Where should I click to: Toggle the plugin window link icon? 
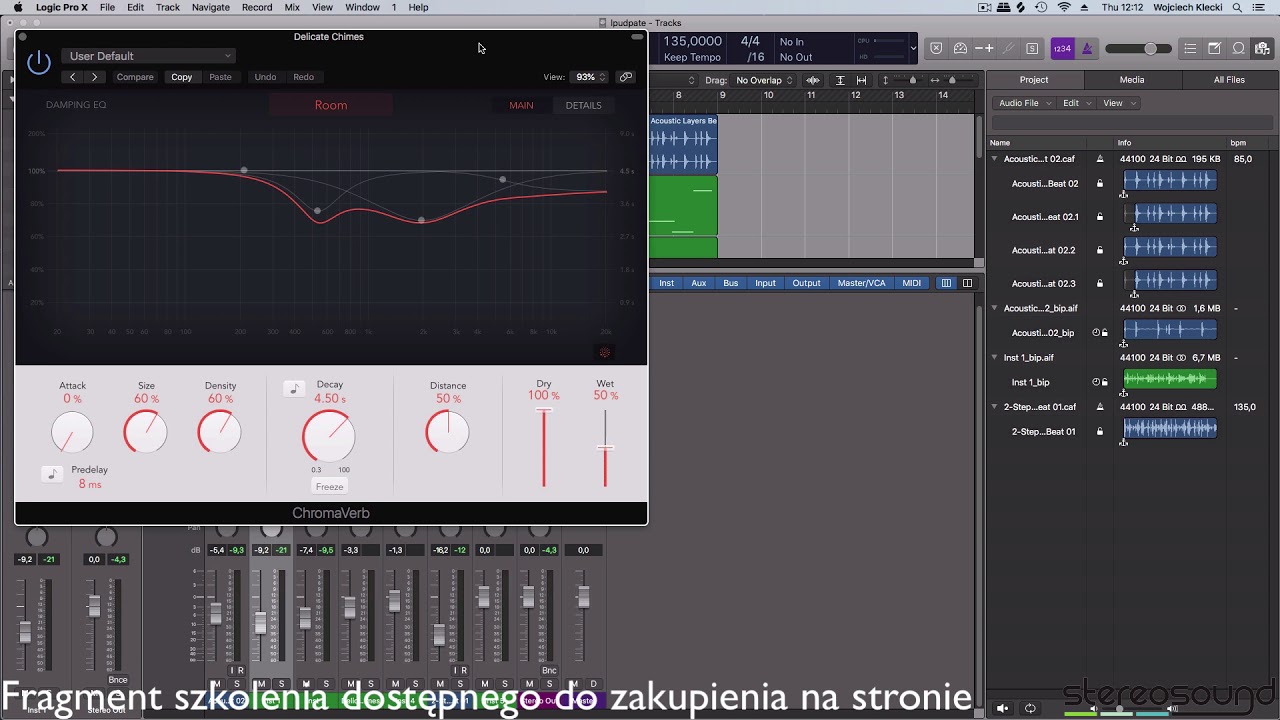(626, 77)
